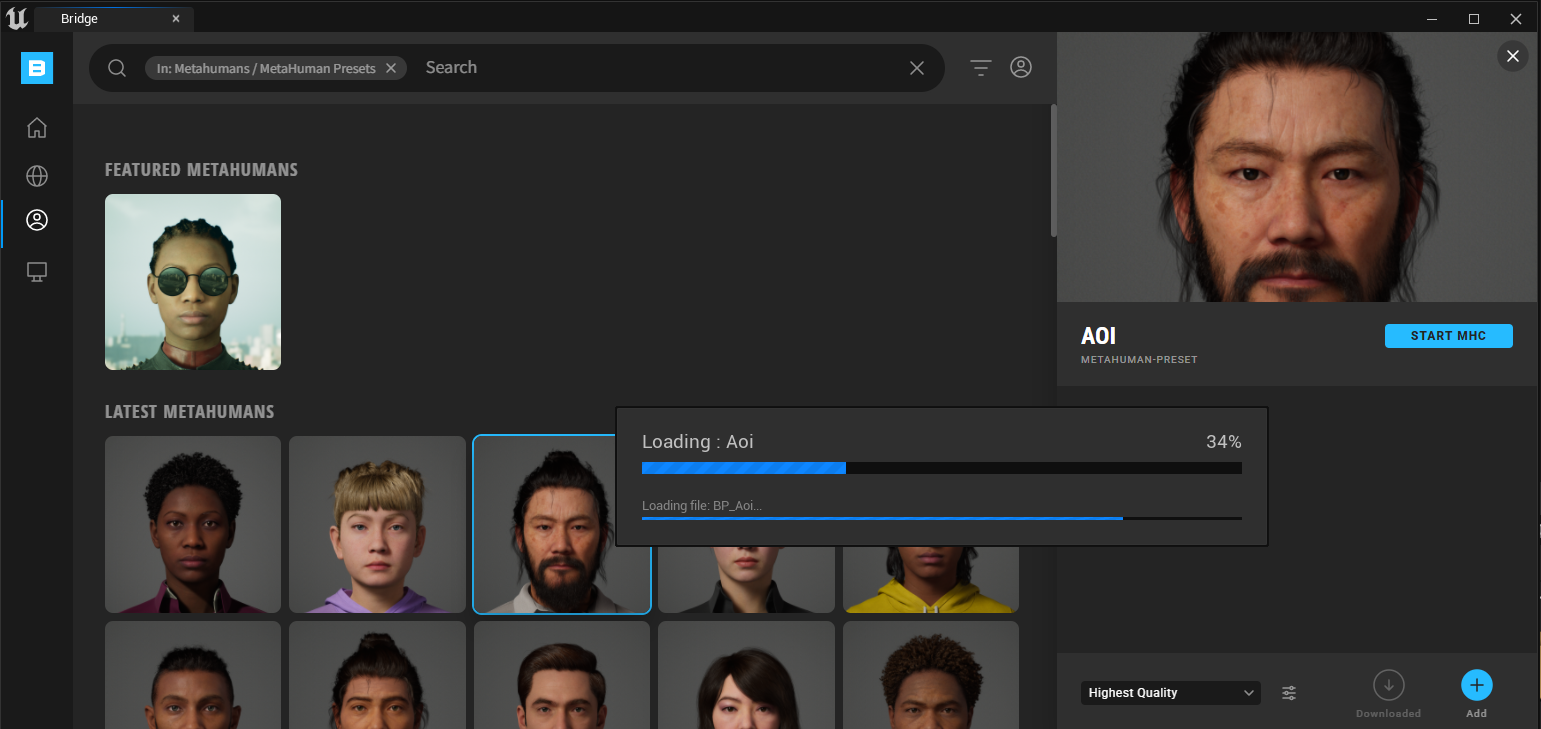Remove the MetaHuman Presets filter chip
This screenshot has width=1541, height=729.
(391, 68)
